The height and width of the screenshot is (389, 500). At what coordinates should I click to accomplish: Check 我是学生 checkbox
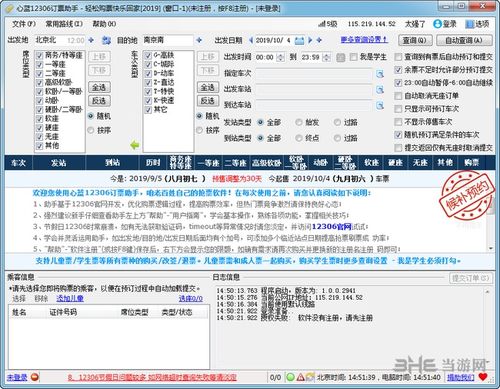(354, 57)
